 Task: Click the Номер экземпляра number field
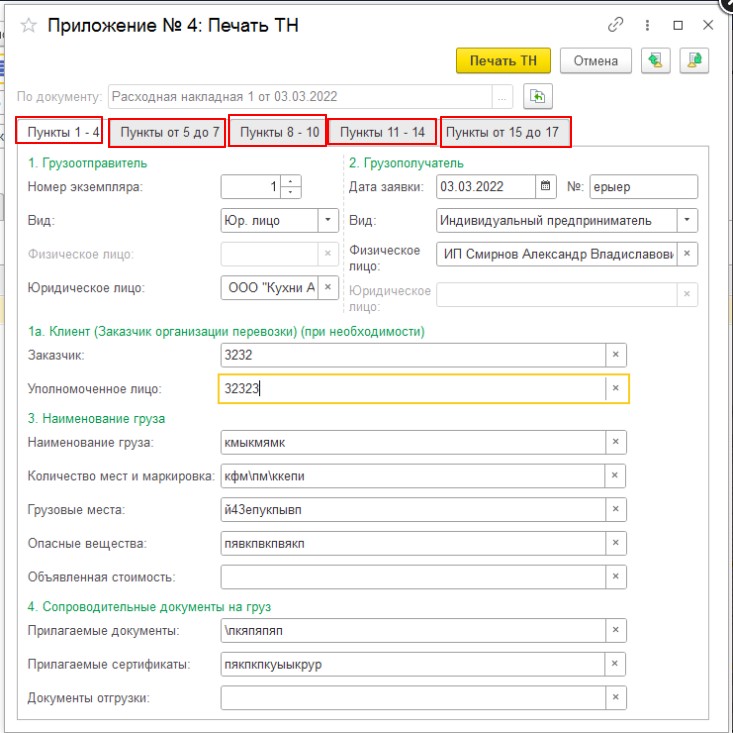pyautogui.click(x=251, y=187)
